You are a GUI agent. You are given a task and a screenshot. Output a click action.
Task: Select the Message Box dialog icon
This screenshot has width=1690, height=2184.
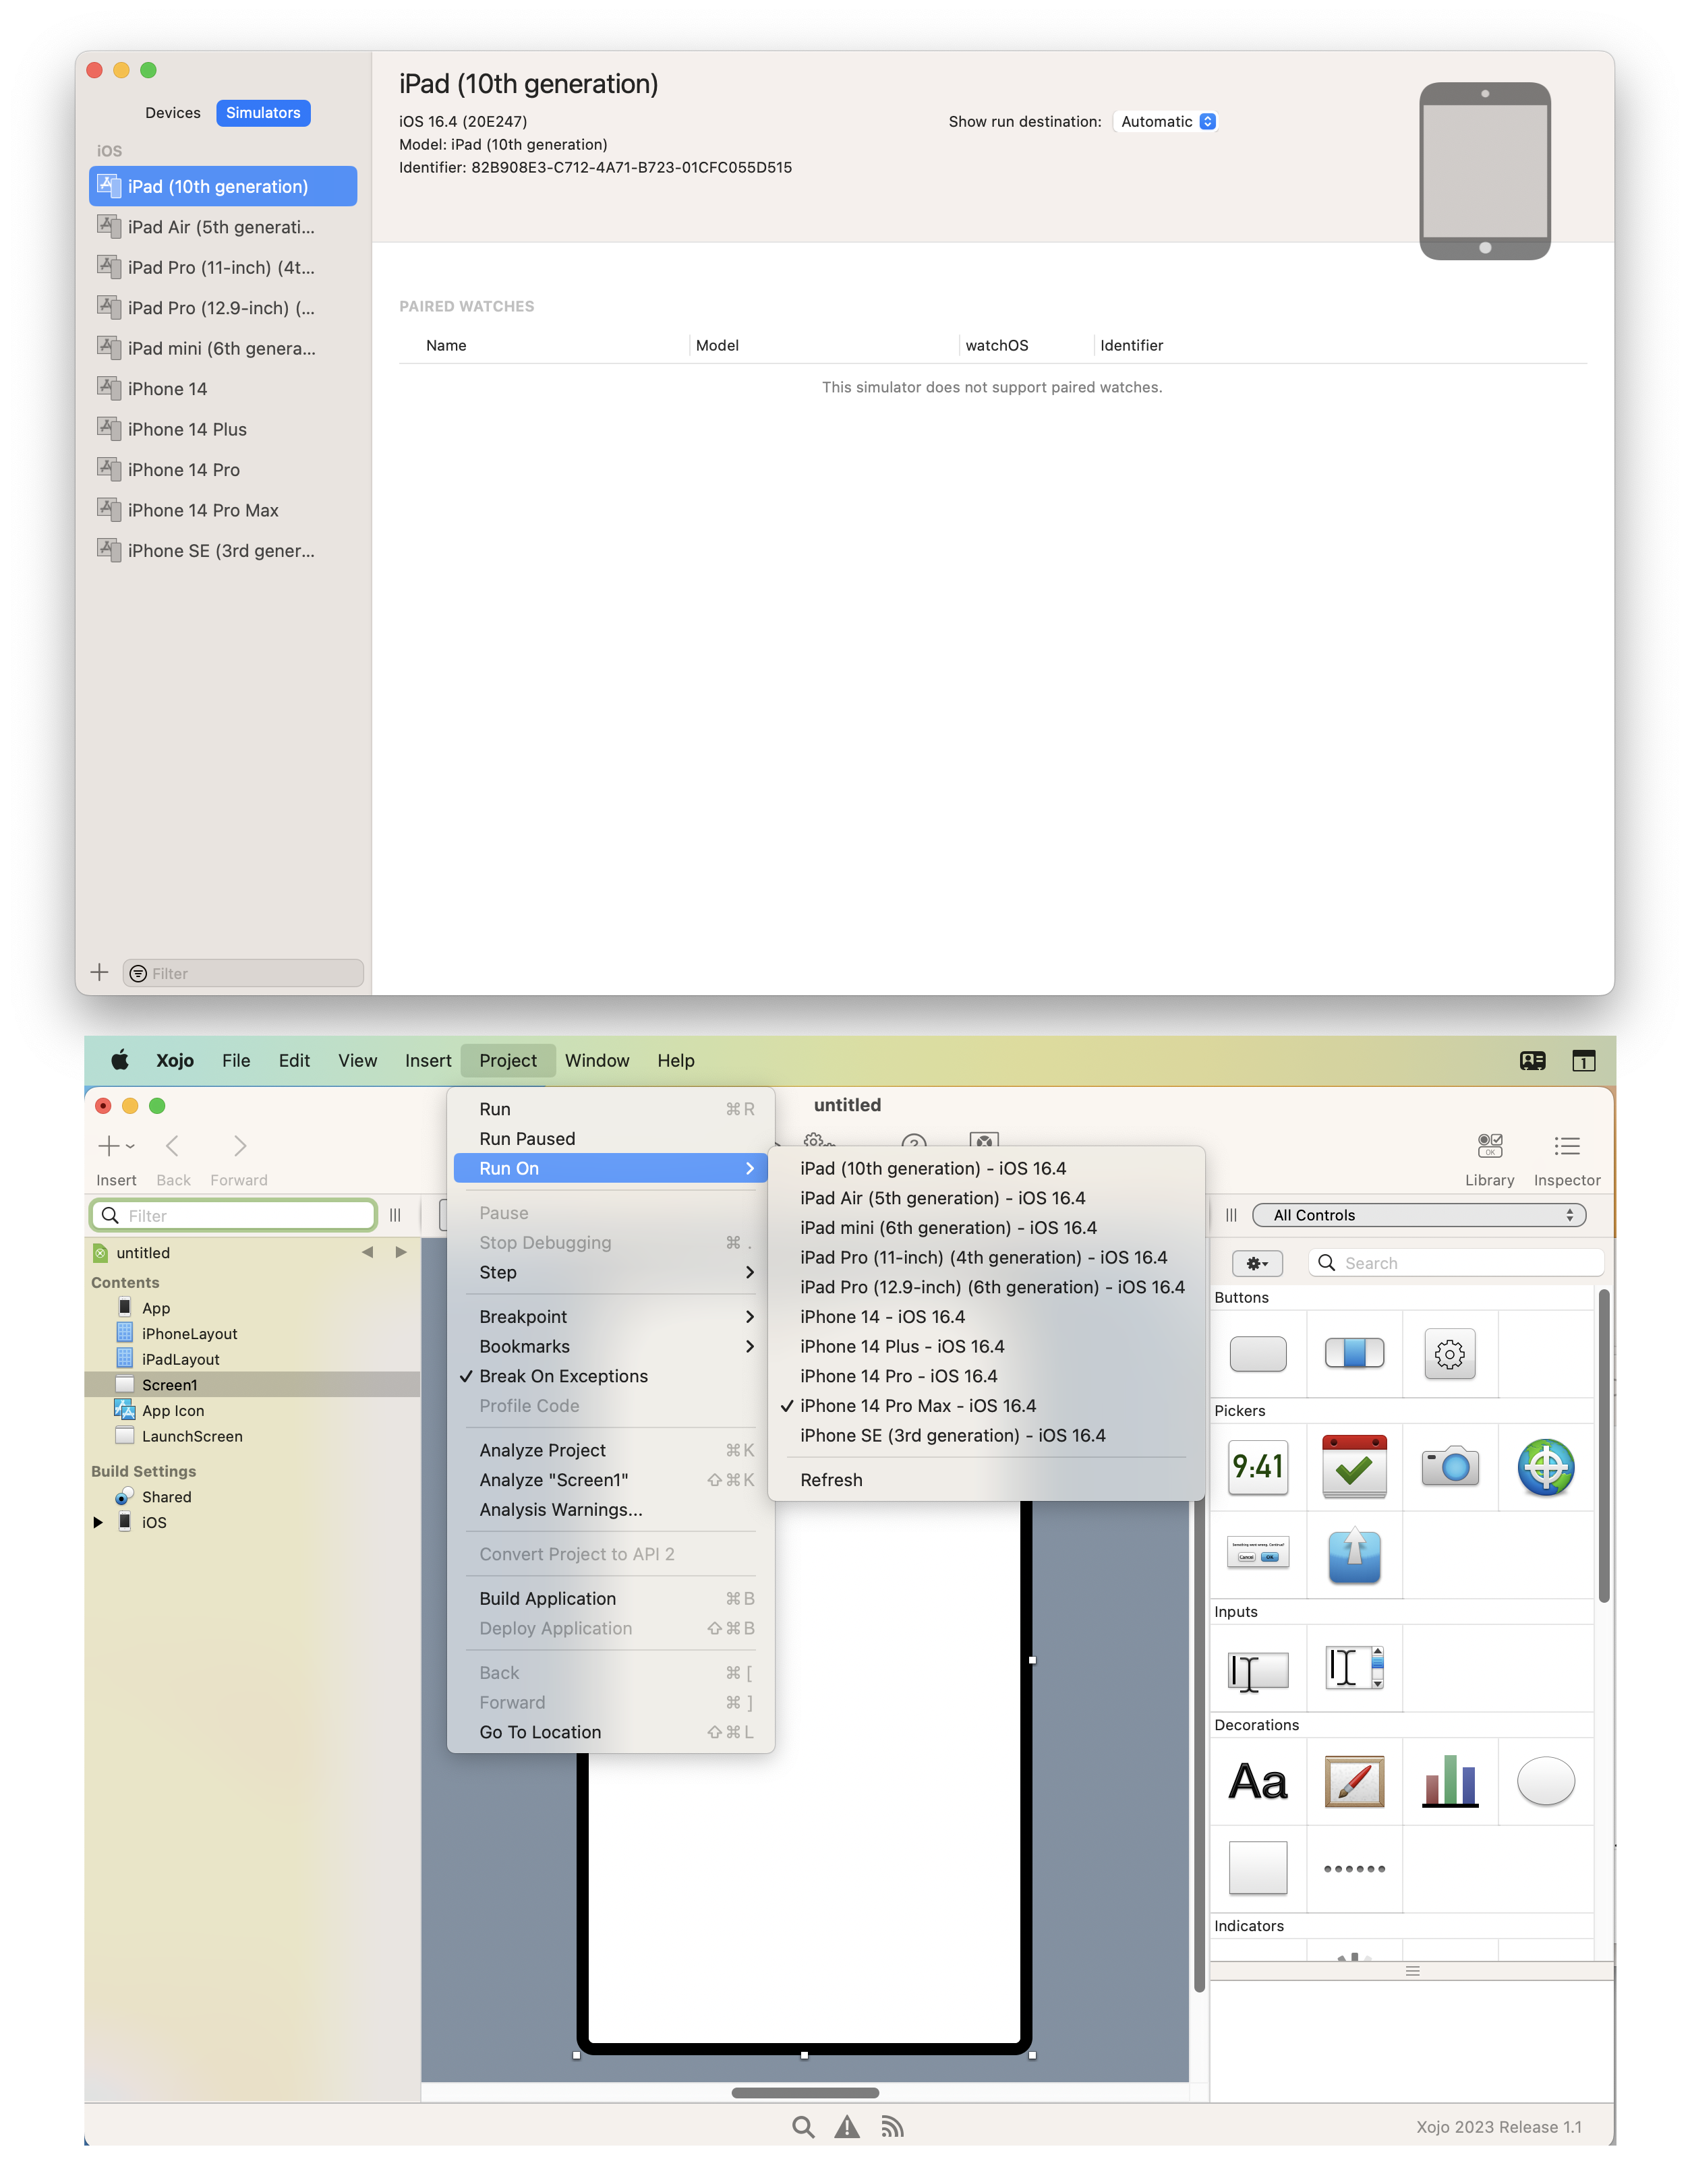1258,1552
